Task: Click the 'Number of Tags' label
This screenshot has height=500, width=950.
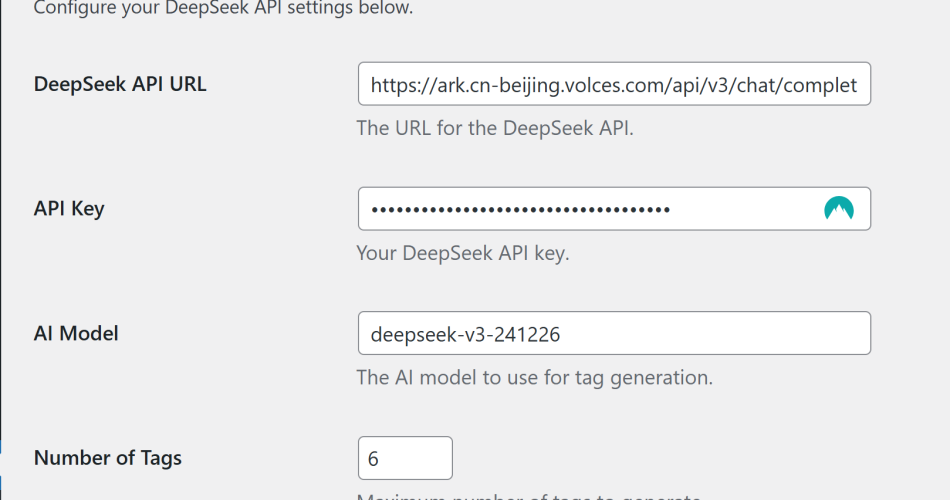Action: [107, 458]
